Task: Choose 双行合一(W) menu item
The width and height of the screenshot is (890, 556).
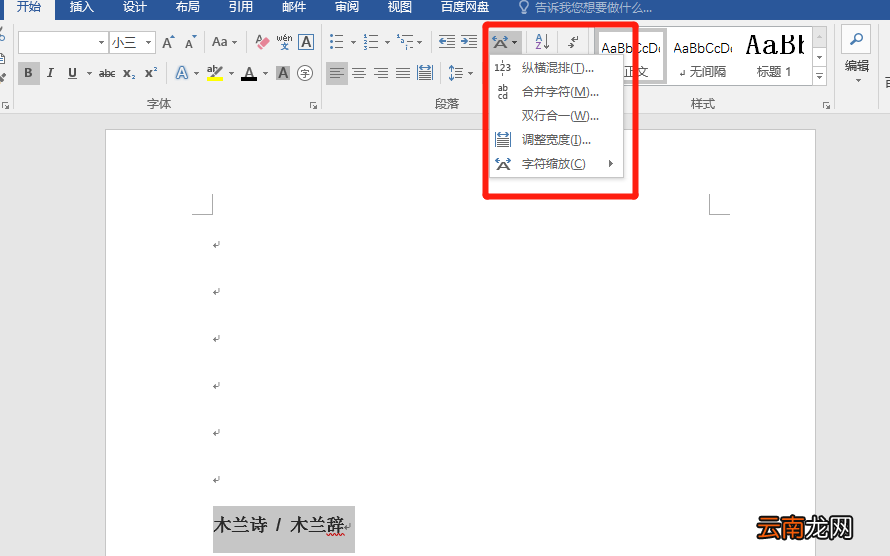Action: tap(556, 116)
